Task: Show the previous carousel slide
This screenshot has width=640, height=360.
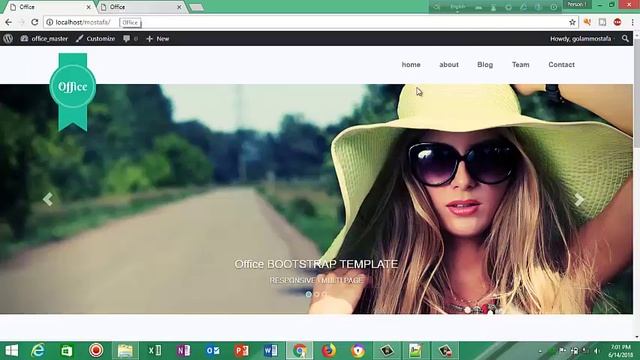Action: pyautogui.click(x=48, y=199)
